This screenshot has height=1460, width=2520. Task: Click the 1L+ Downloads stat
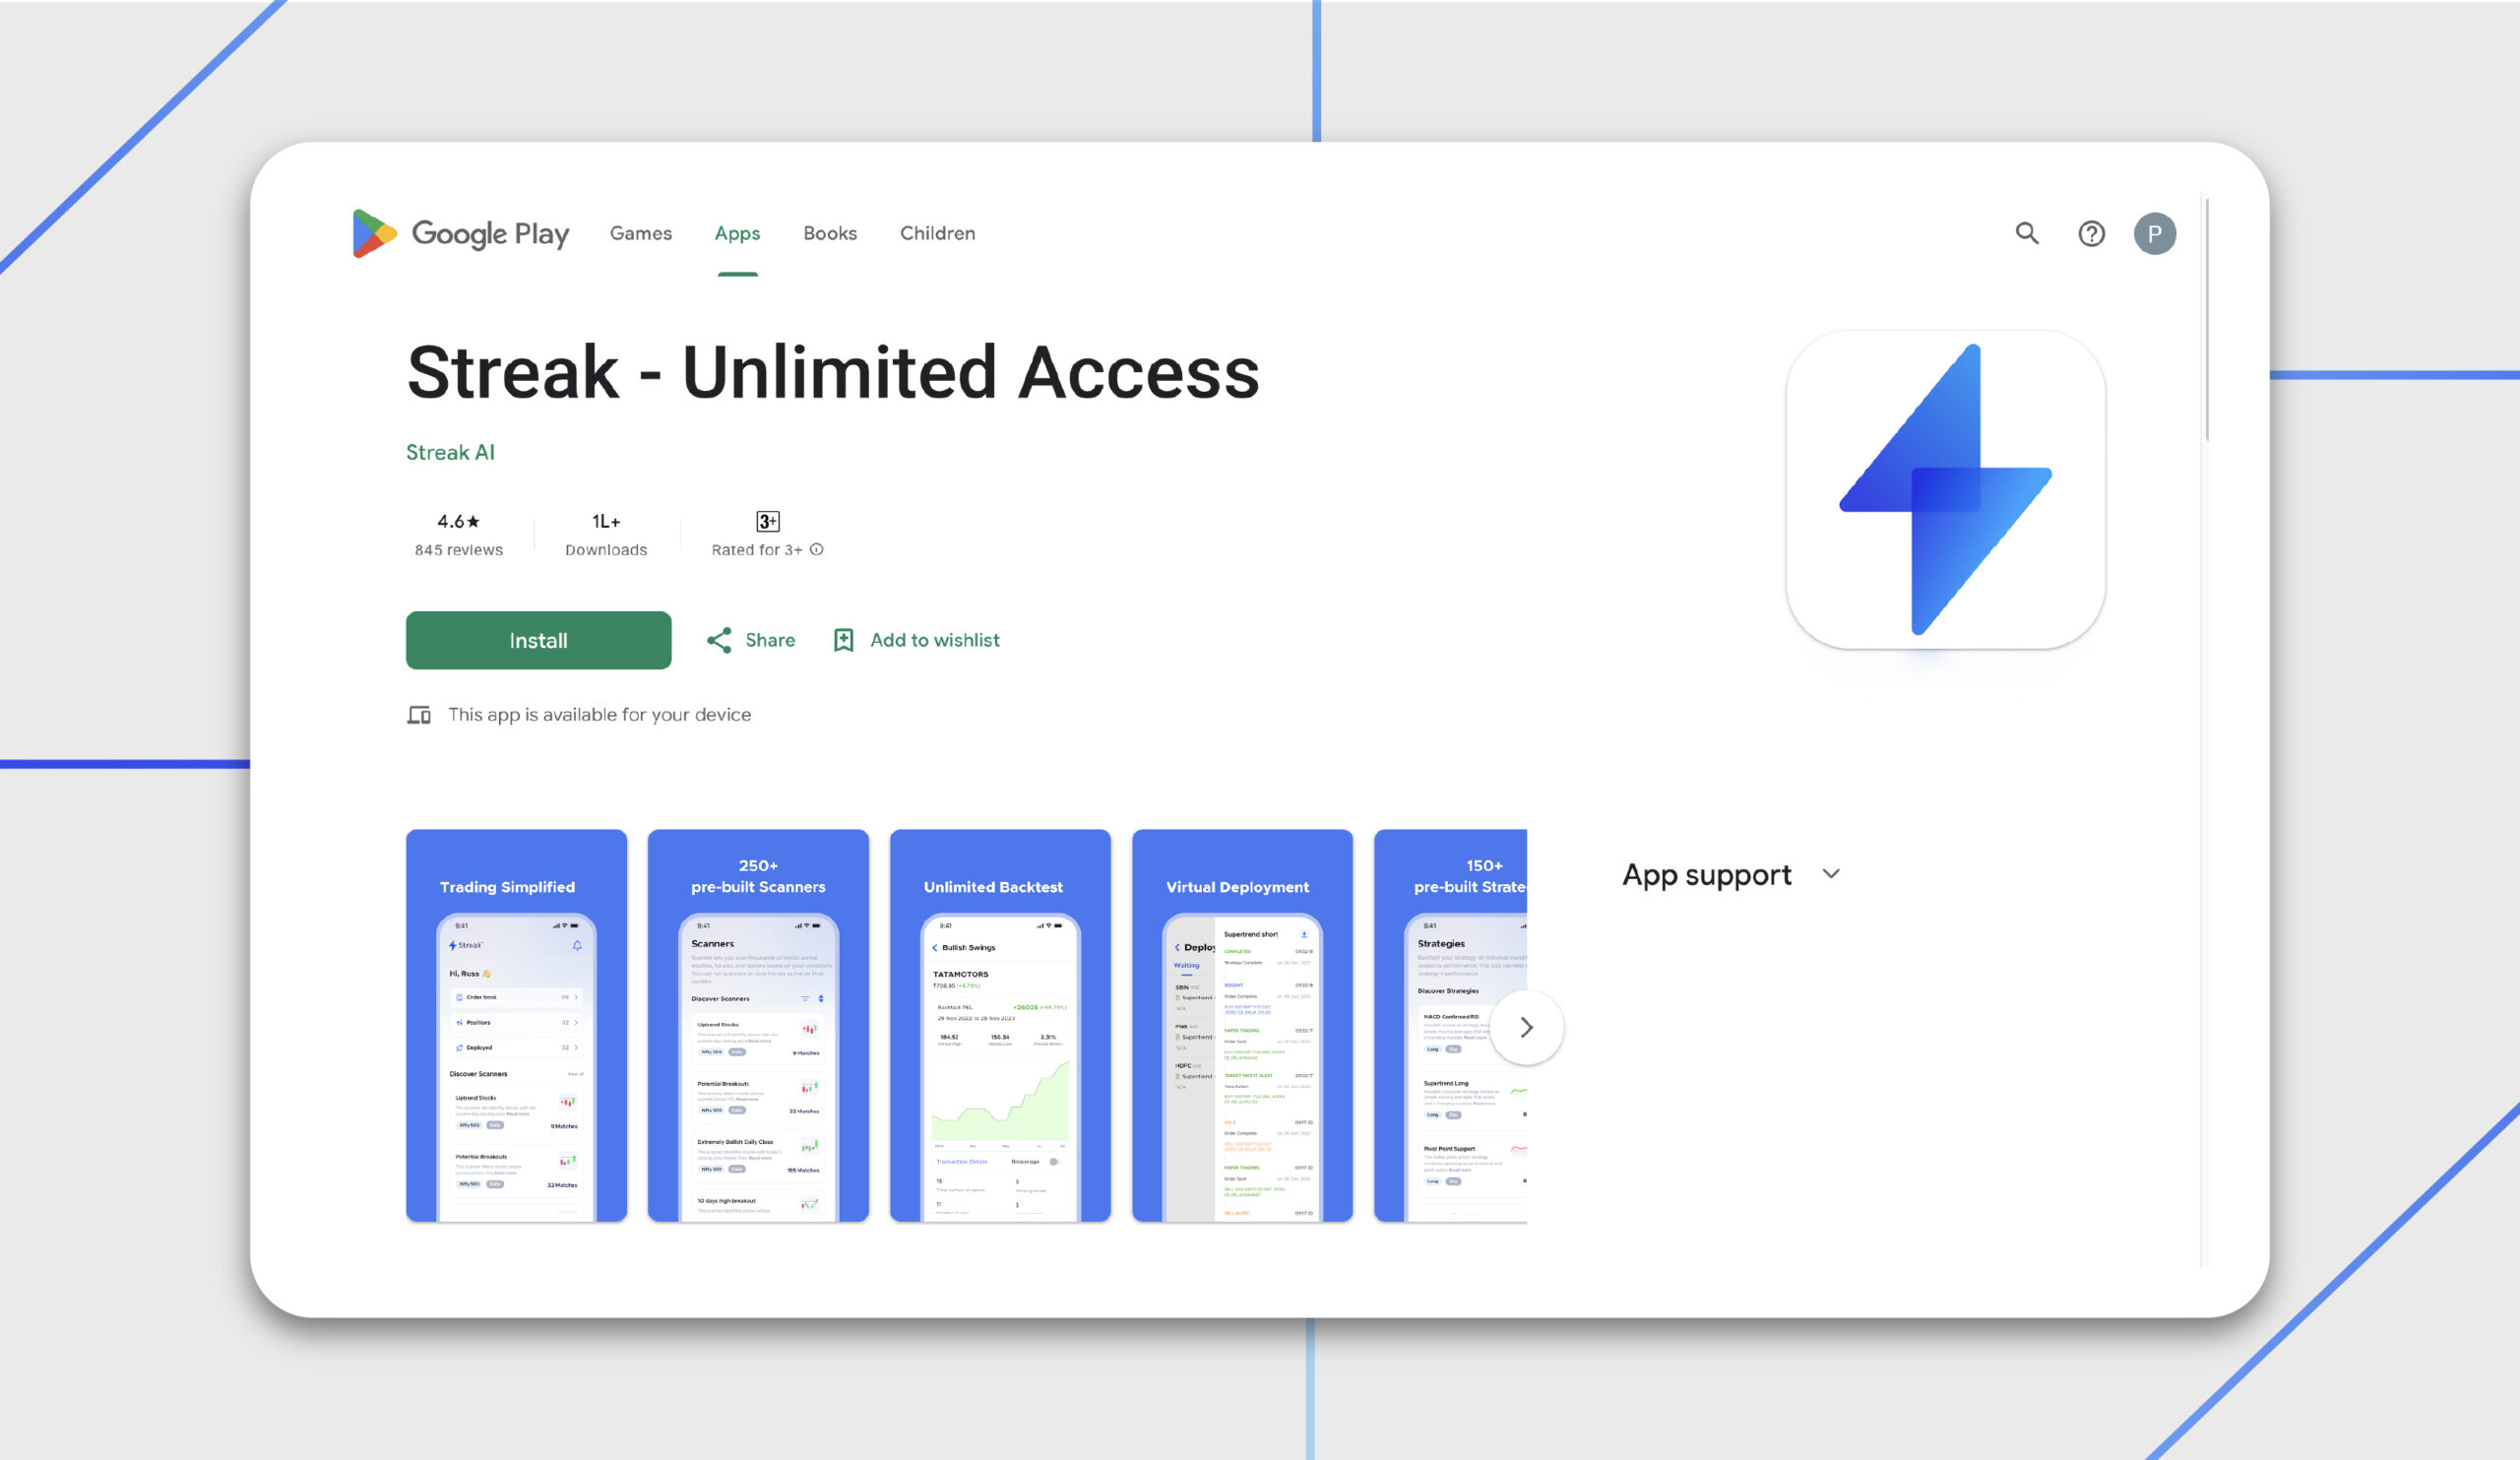tap(606, 535)
